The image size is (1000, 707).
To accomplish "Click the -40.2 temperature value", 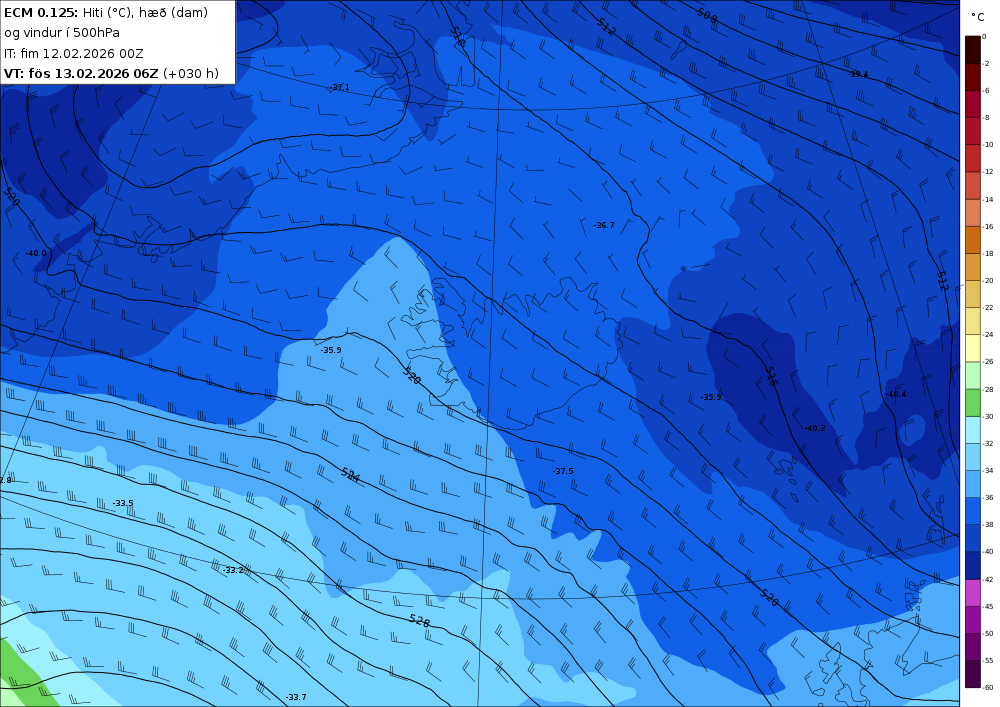I will click(815, 428).
